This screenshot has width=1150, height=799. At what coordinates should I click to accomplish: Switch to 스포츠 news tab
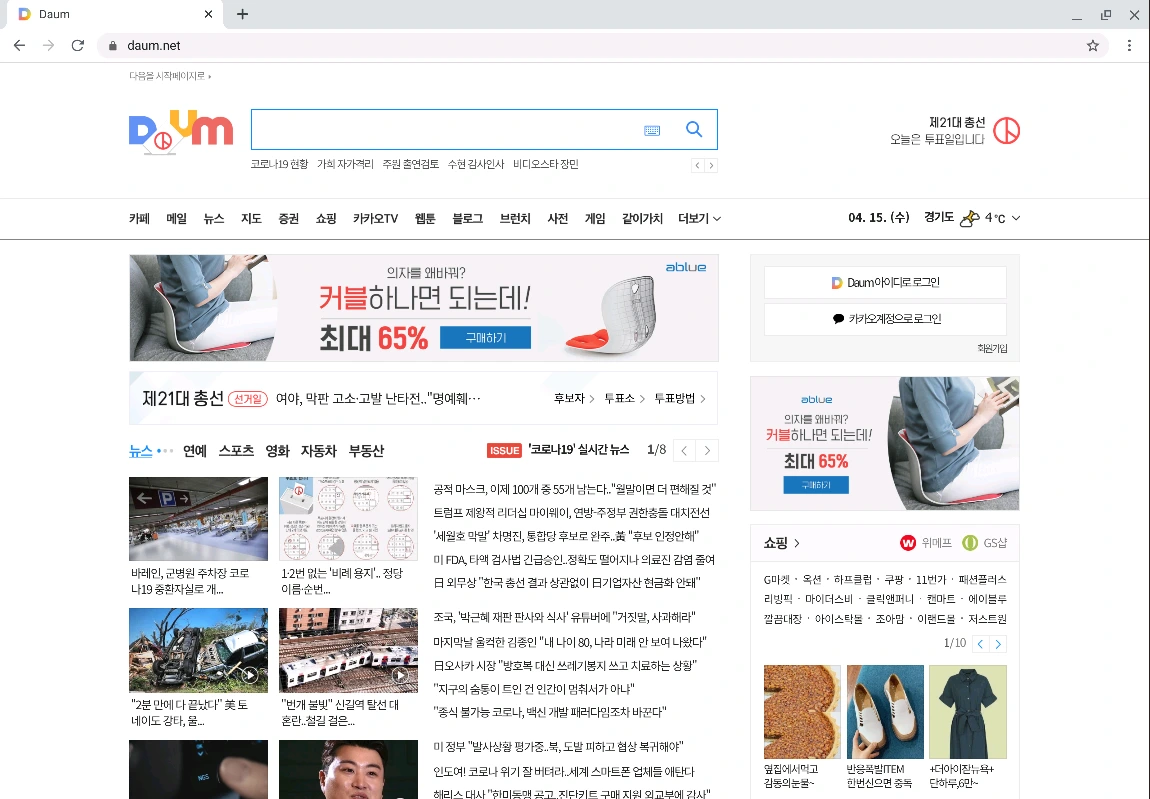click(x=236, y=450)
